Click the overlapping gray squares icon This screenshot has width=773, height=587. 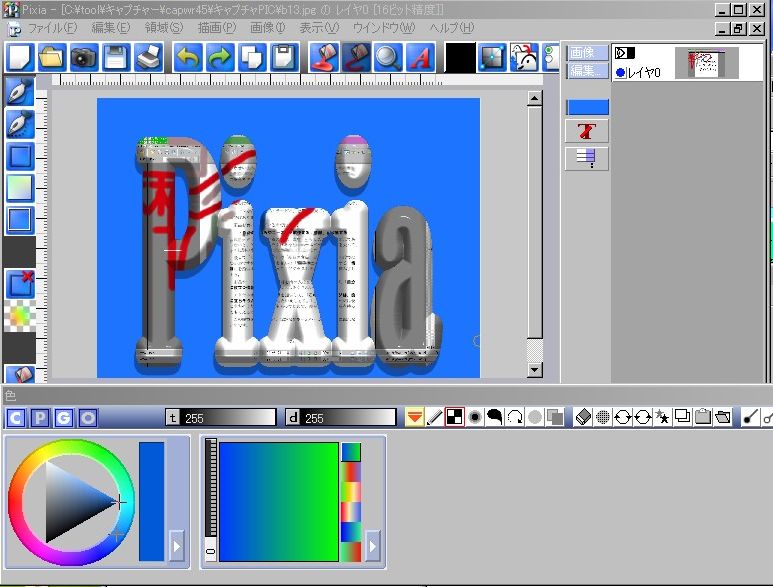click(x=555, y=417)
